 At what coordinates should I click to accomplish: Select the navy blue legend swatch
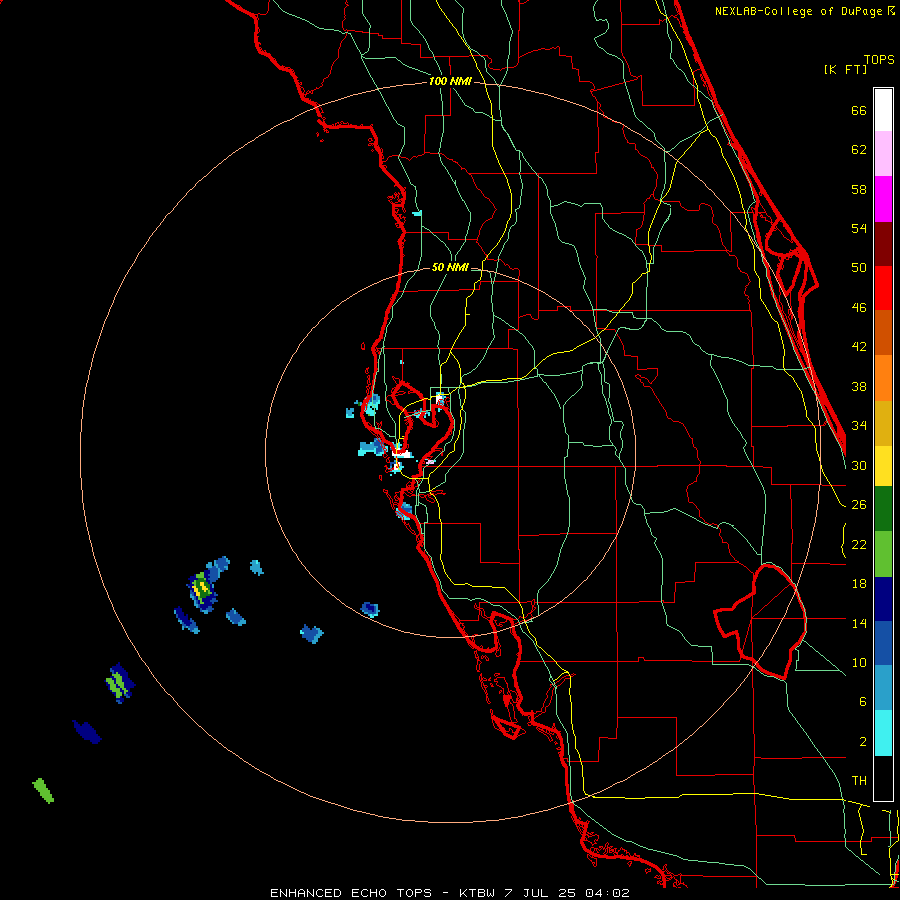pos(883,599)
